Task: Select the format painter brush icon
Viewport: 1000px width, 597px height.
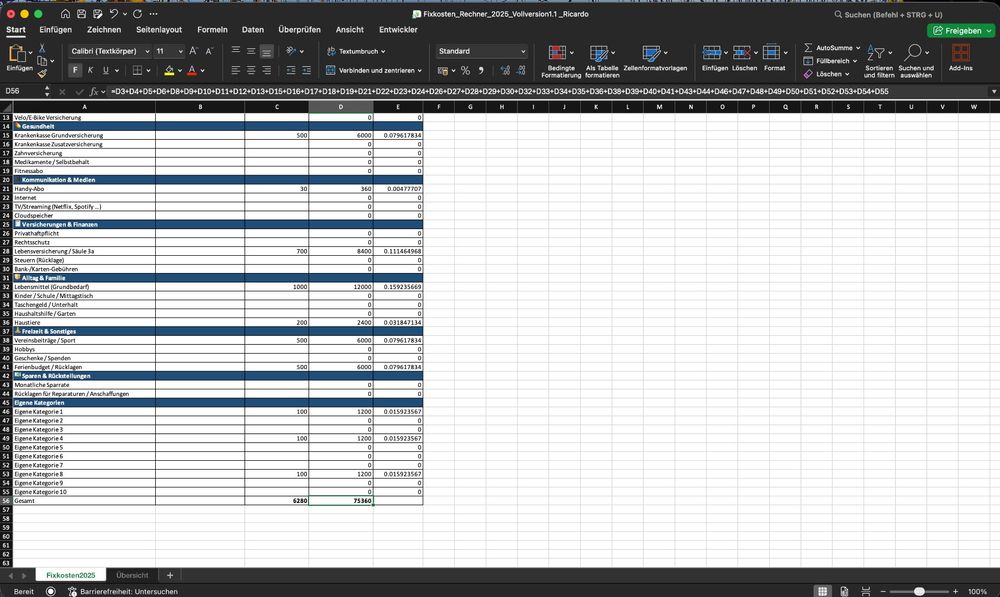Action: 42,73
